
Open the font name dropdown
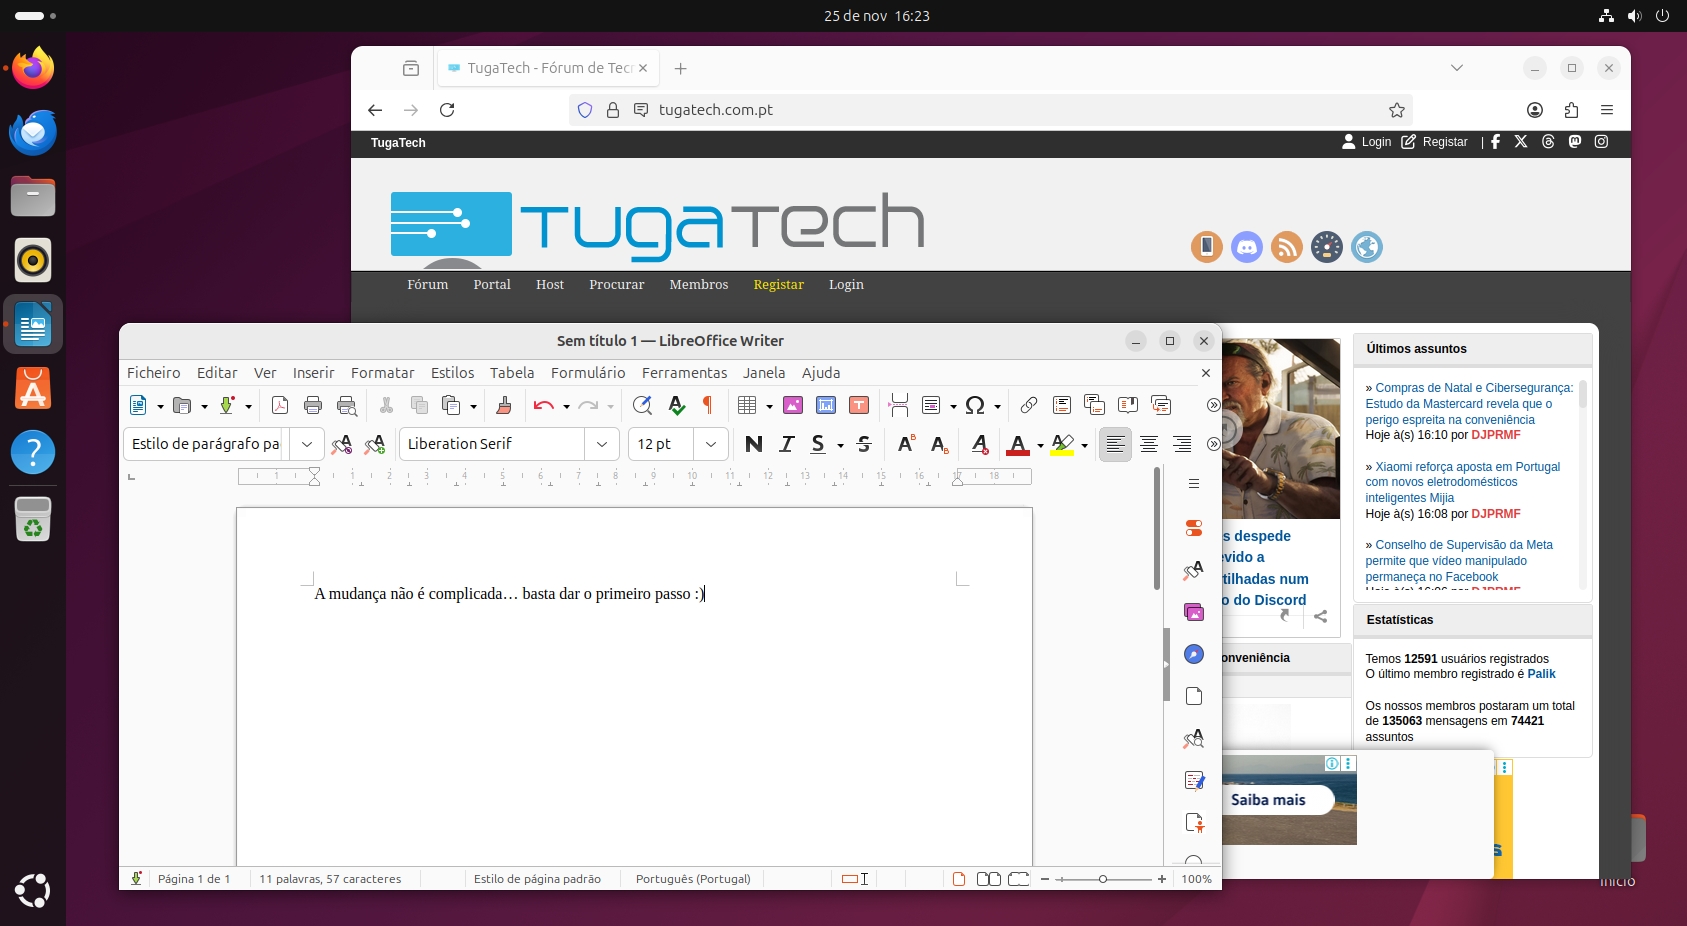tap(602, 444)
